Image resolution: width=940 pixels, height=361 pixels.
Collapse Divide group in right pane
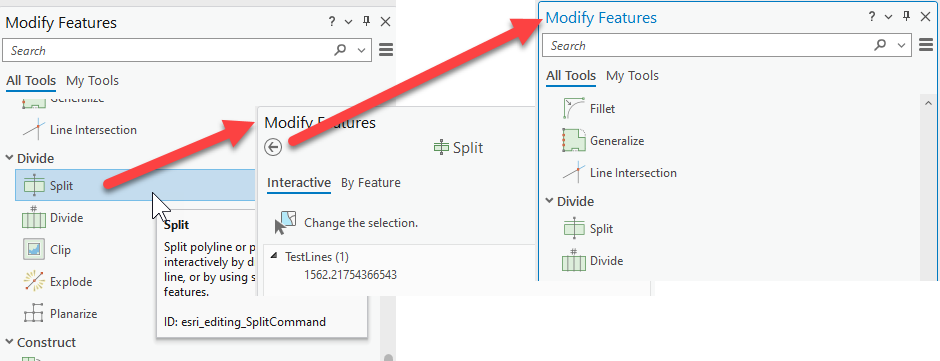click(550, 201)
